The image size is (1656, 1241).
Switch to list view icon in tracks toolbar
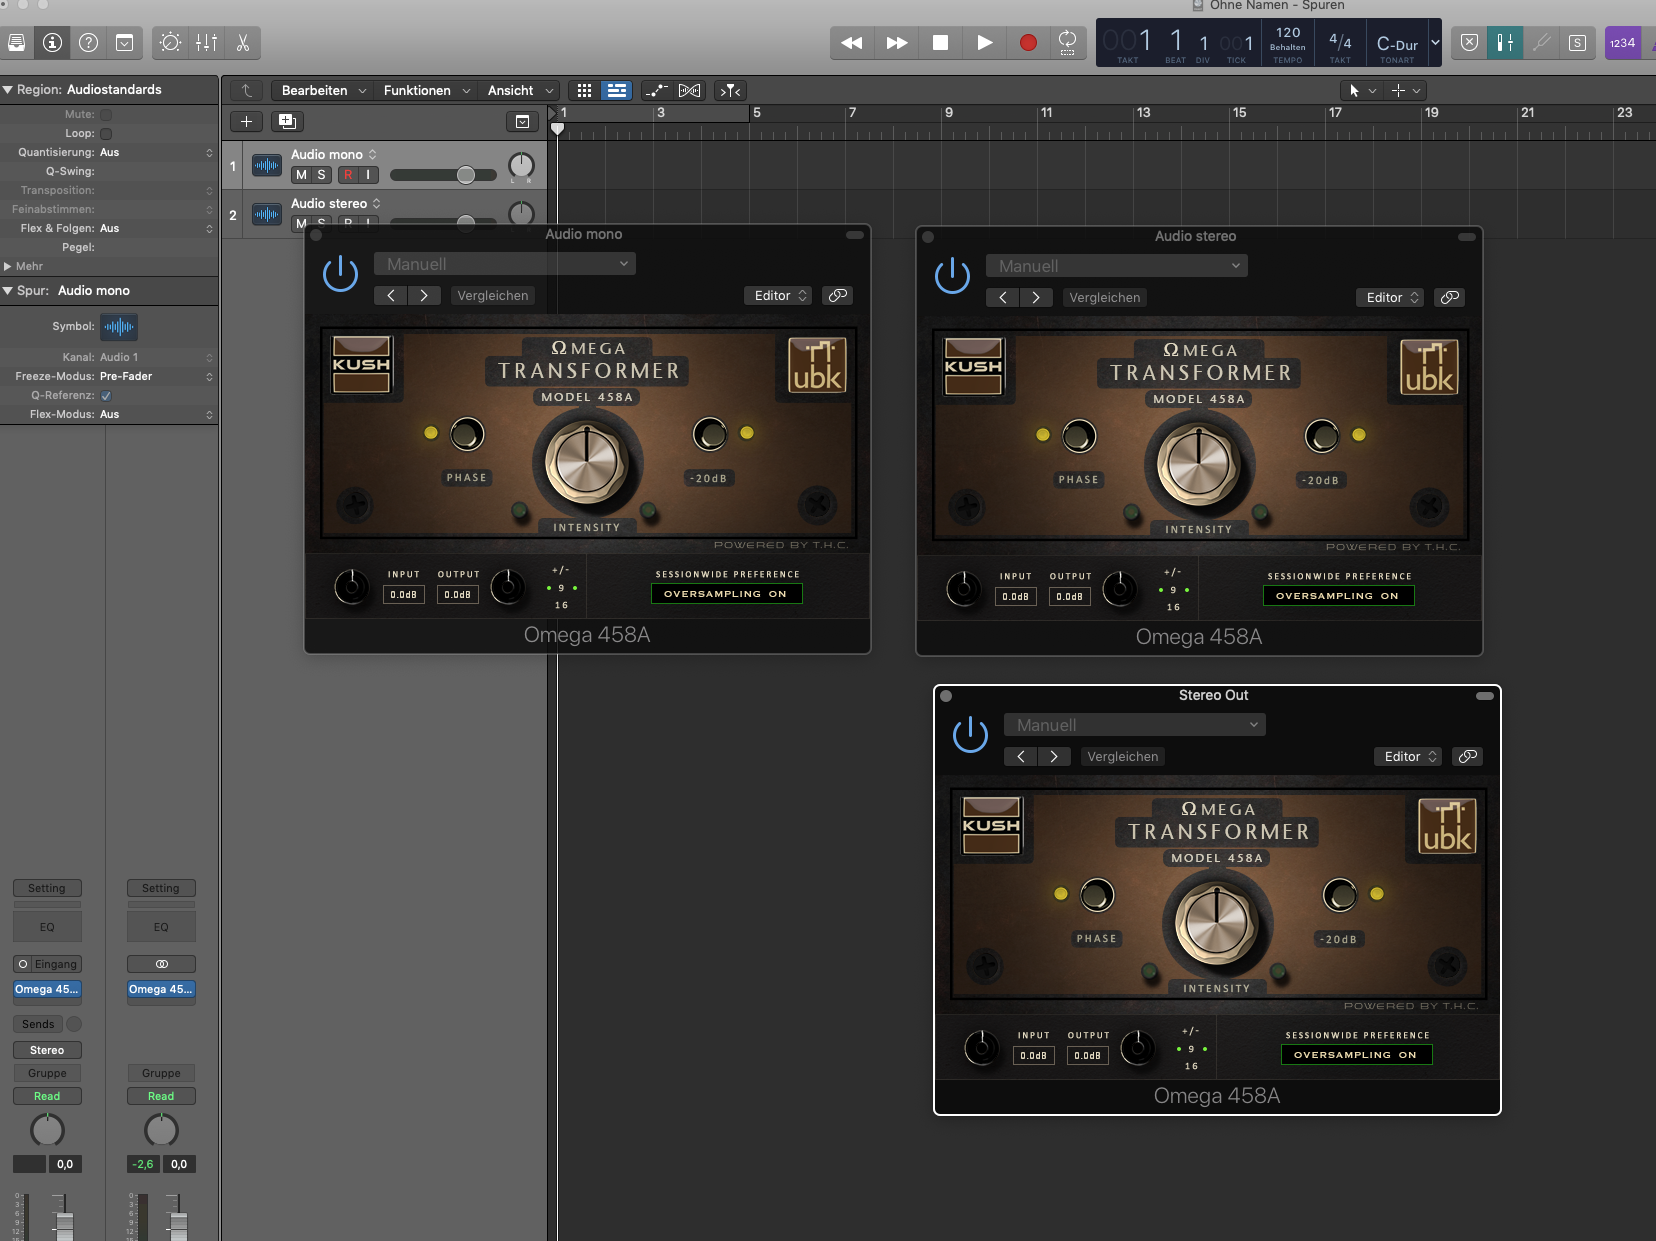tap(617, 90)
